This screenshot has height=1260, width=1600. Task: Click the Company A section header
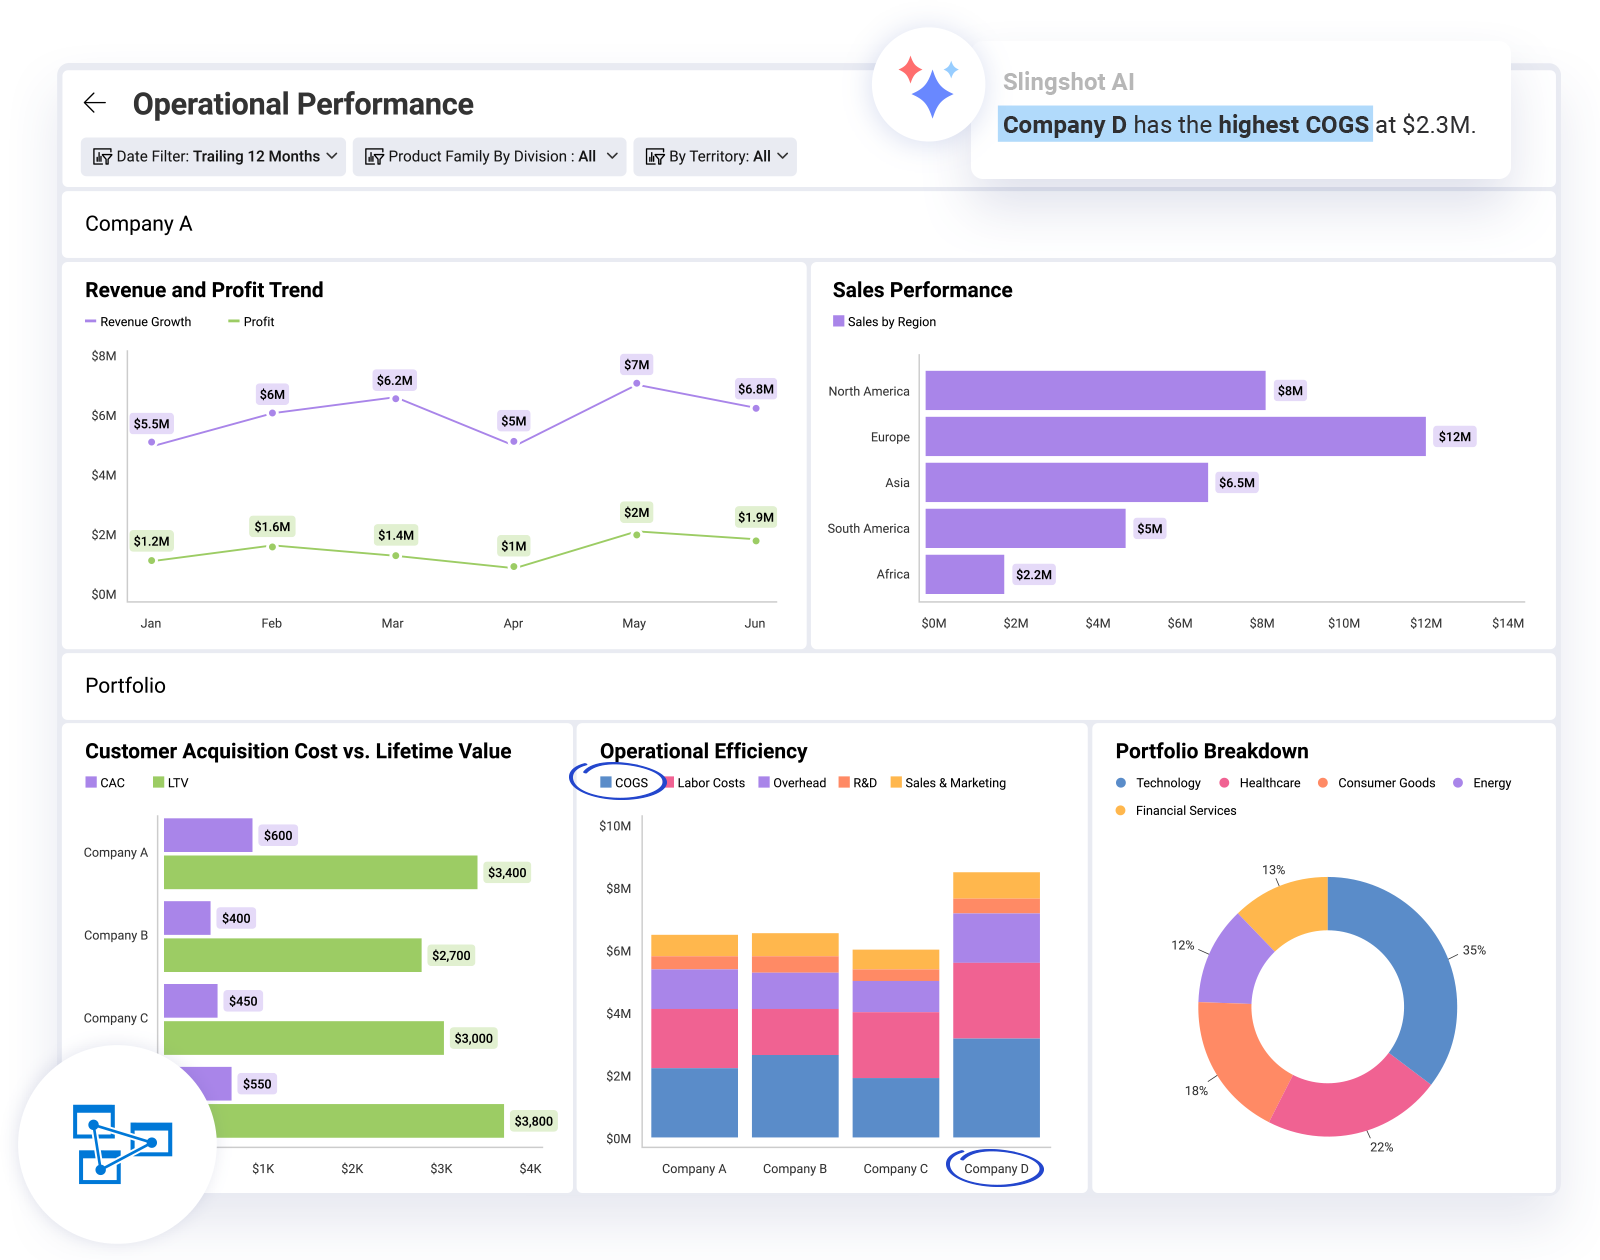tap(138, 224)
